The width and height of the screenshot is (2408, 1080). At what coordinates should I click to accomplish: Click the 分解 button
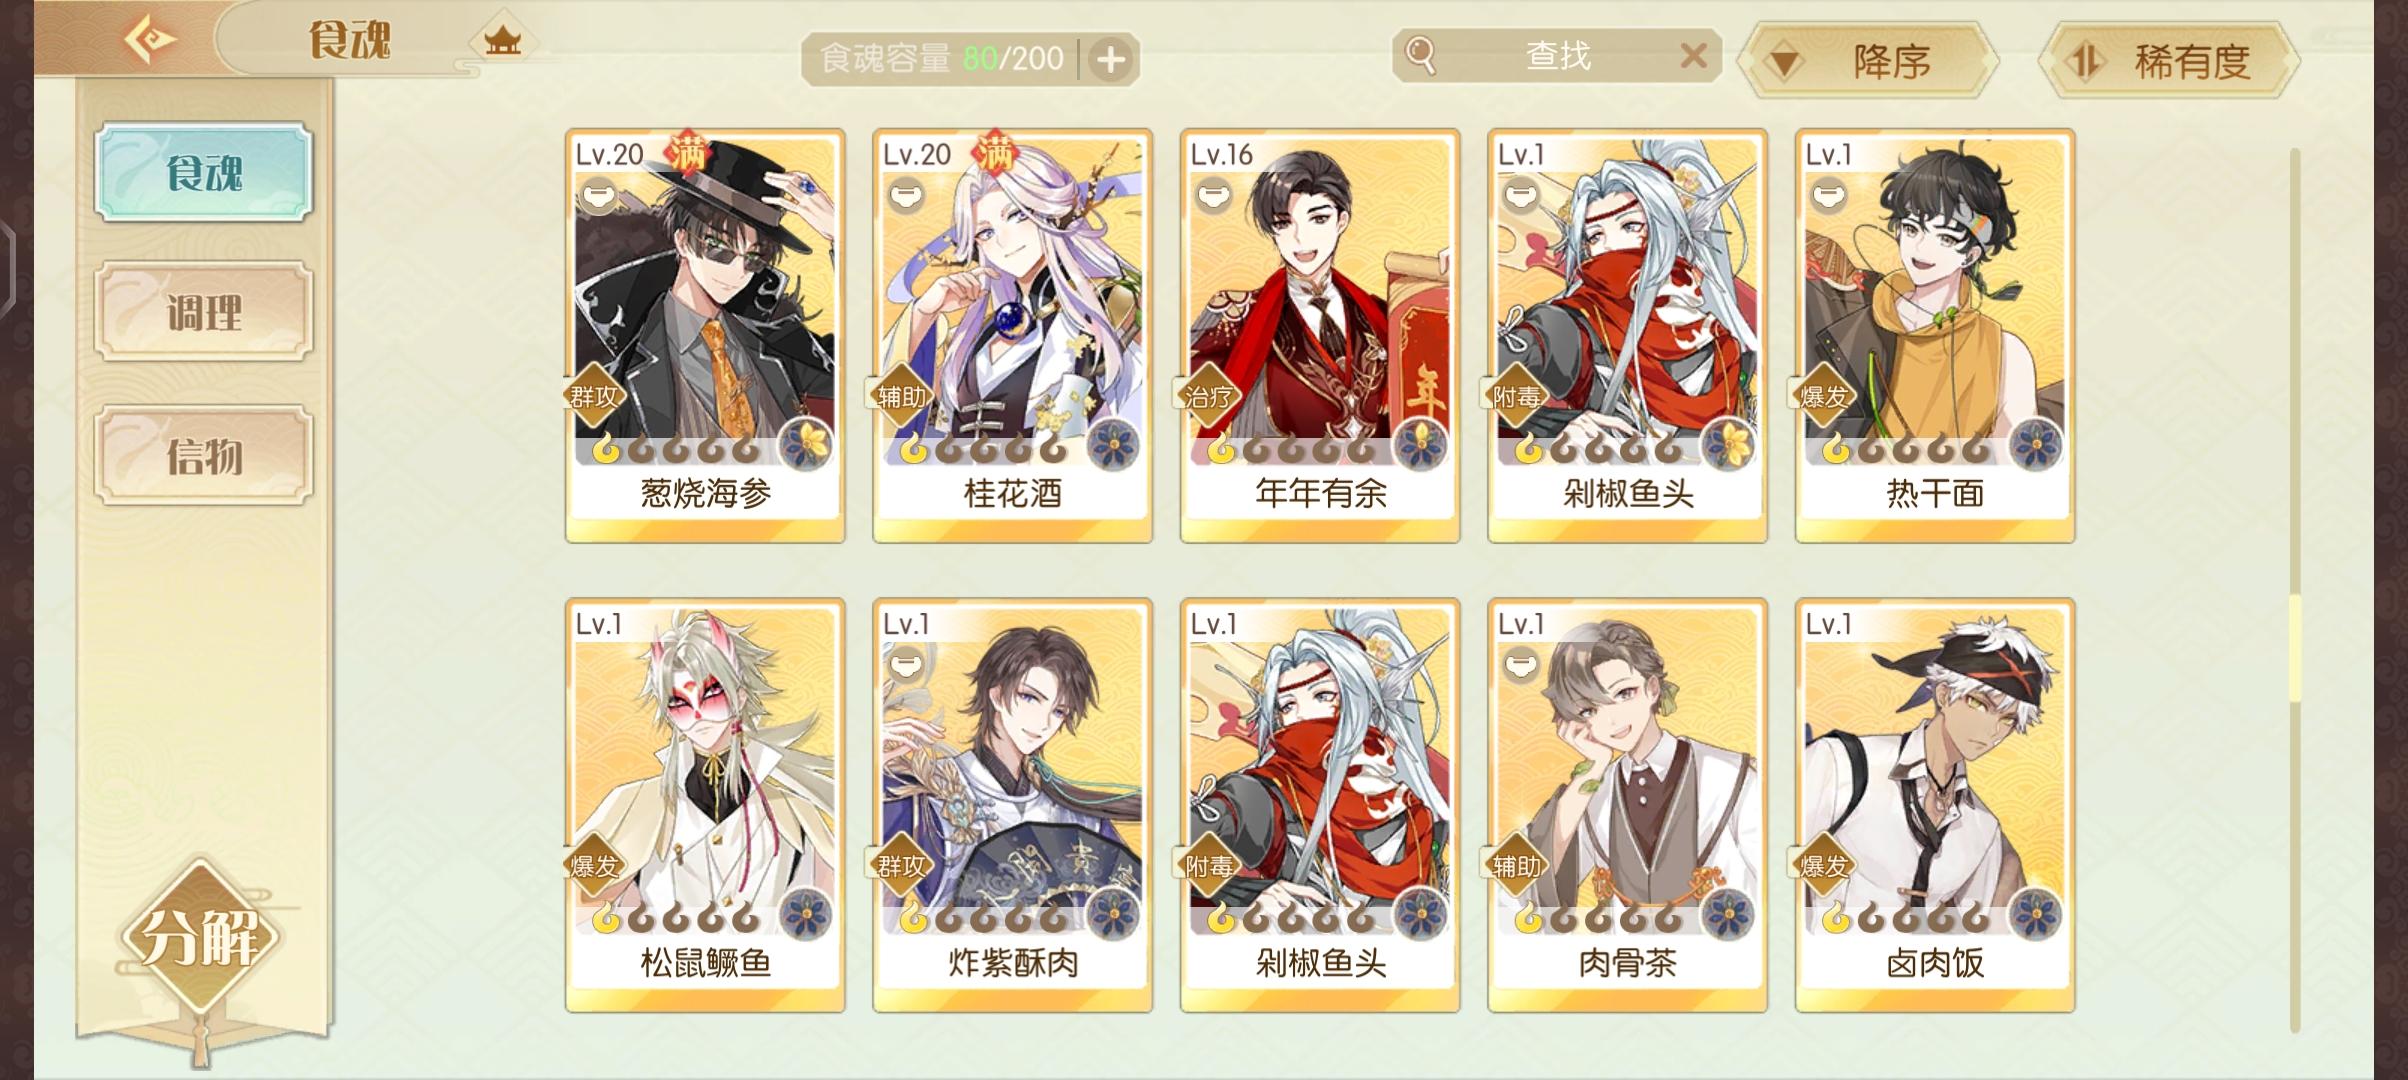pyautogui.click(x=200, y=938)
